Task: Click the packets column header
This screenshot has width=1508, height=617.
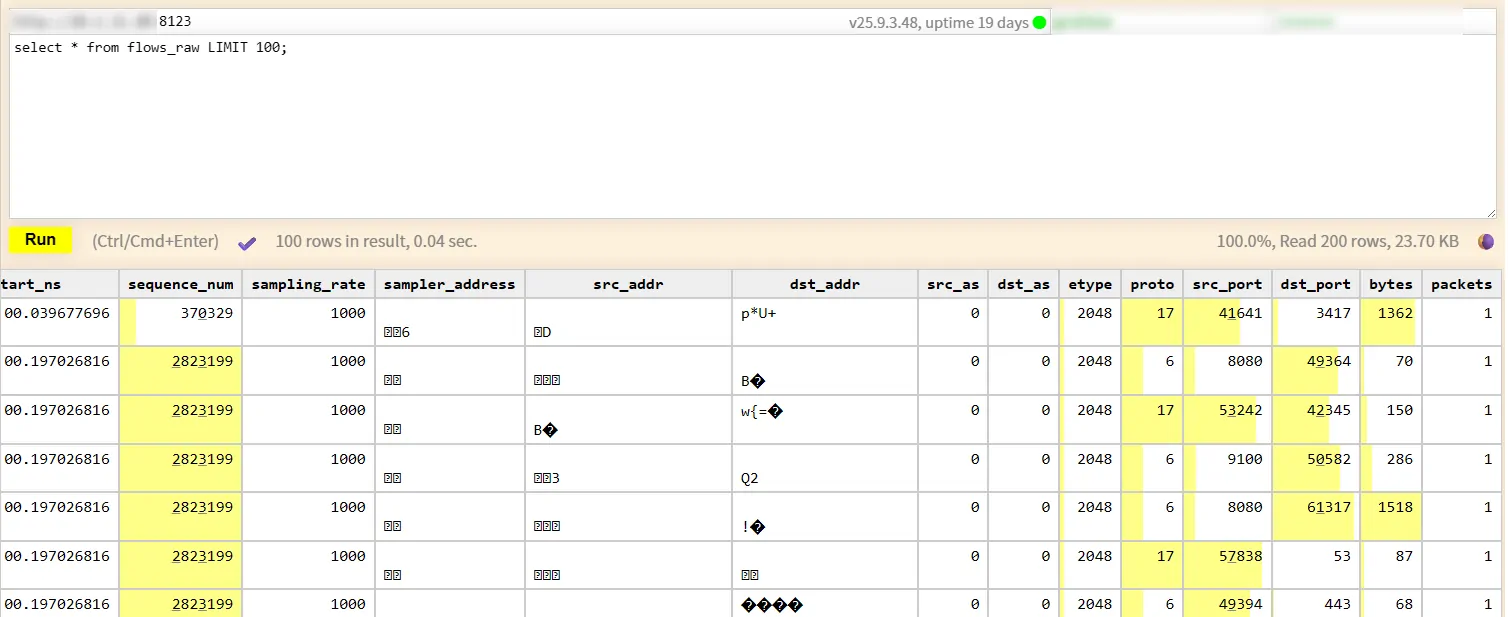Action: (1461, 284)
